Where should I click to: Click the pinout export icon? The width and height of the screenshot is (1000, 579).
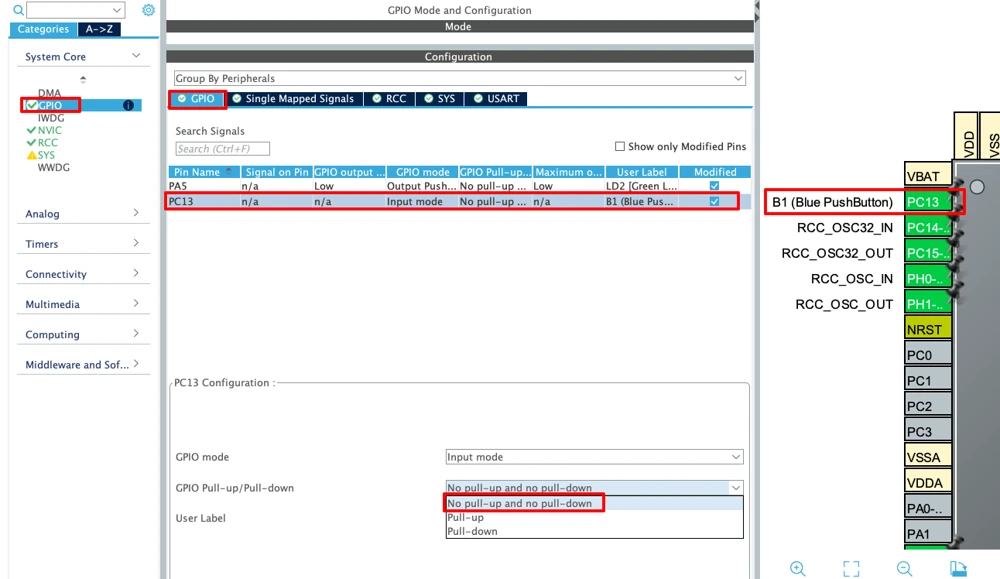[x=958, y=568]
